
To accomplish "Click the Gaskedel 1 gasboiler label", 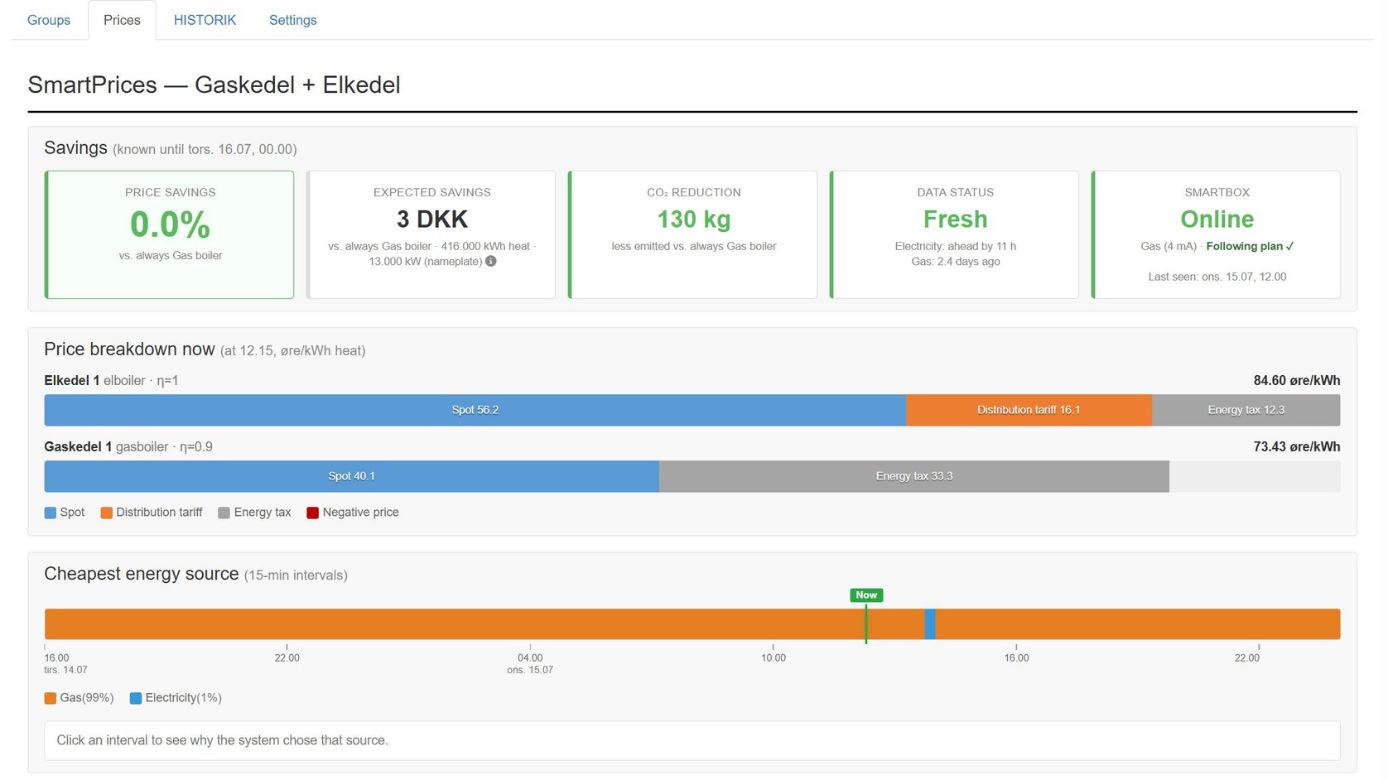I will pyautogui.click(x=128, y=447).
